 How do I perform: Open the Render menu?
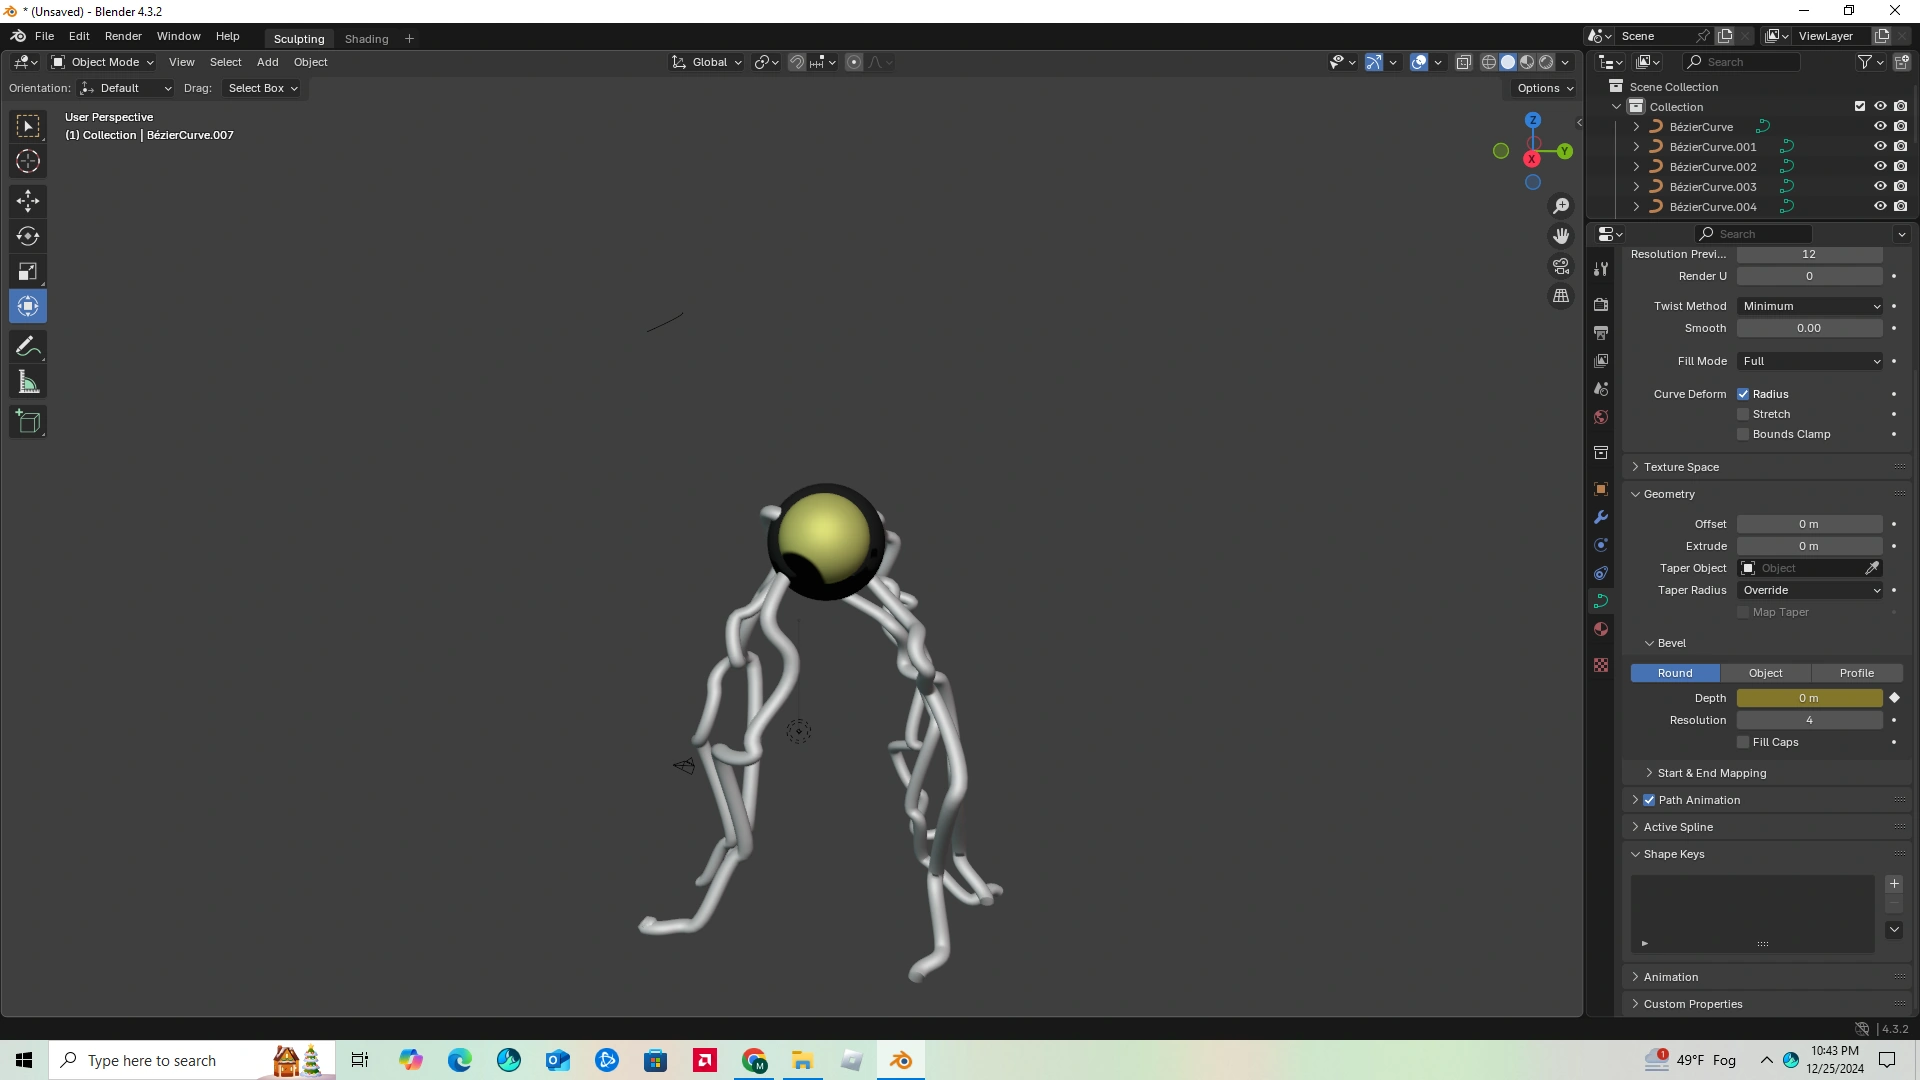(x=123, y=36)
